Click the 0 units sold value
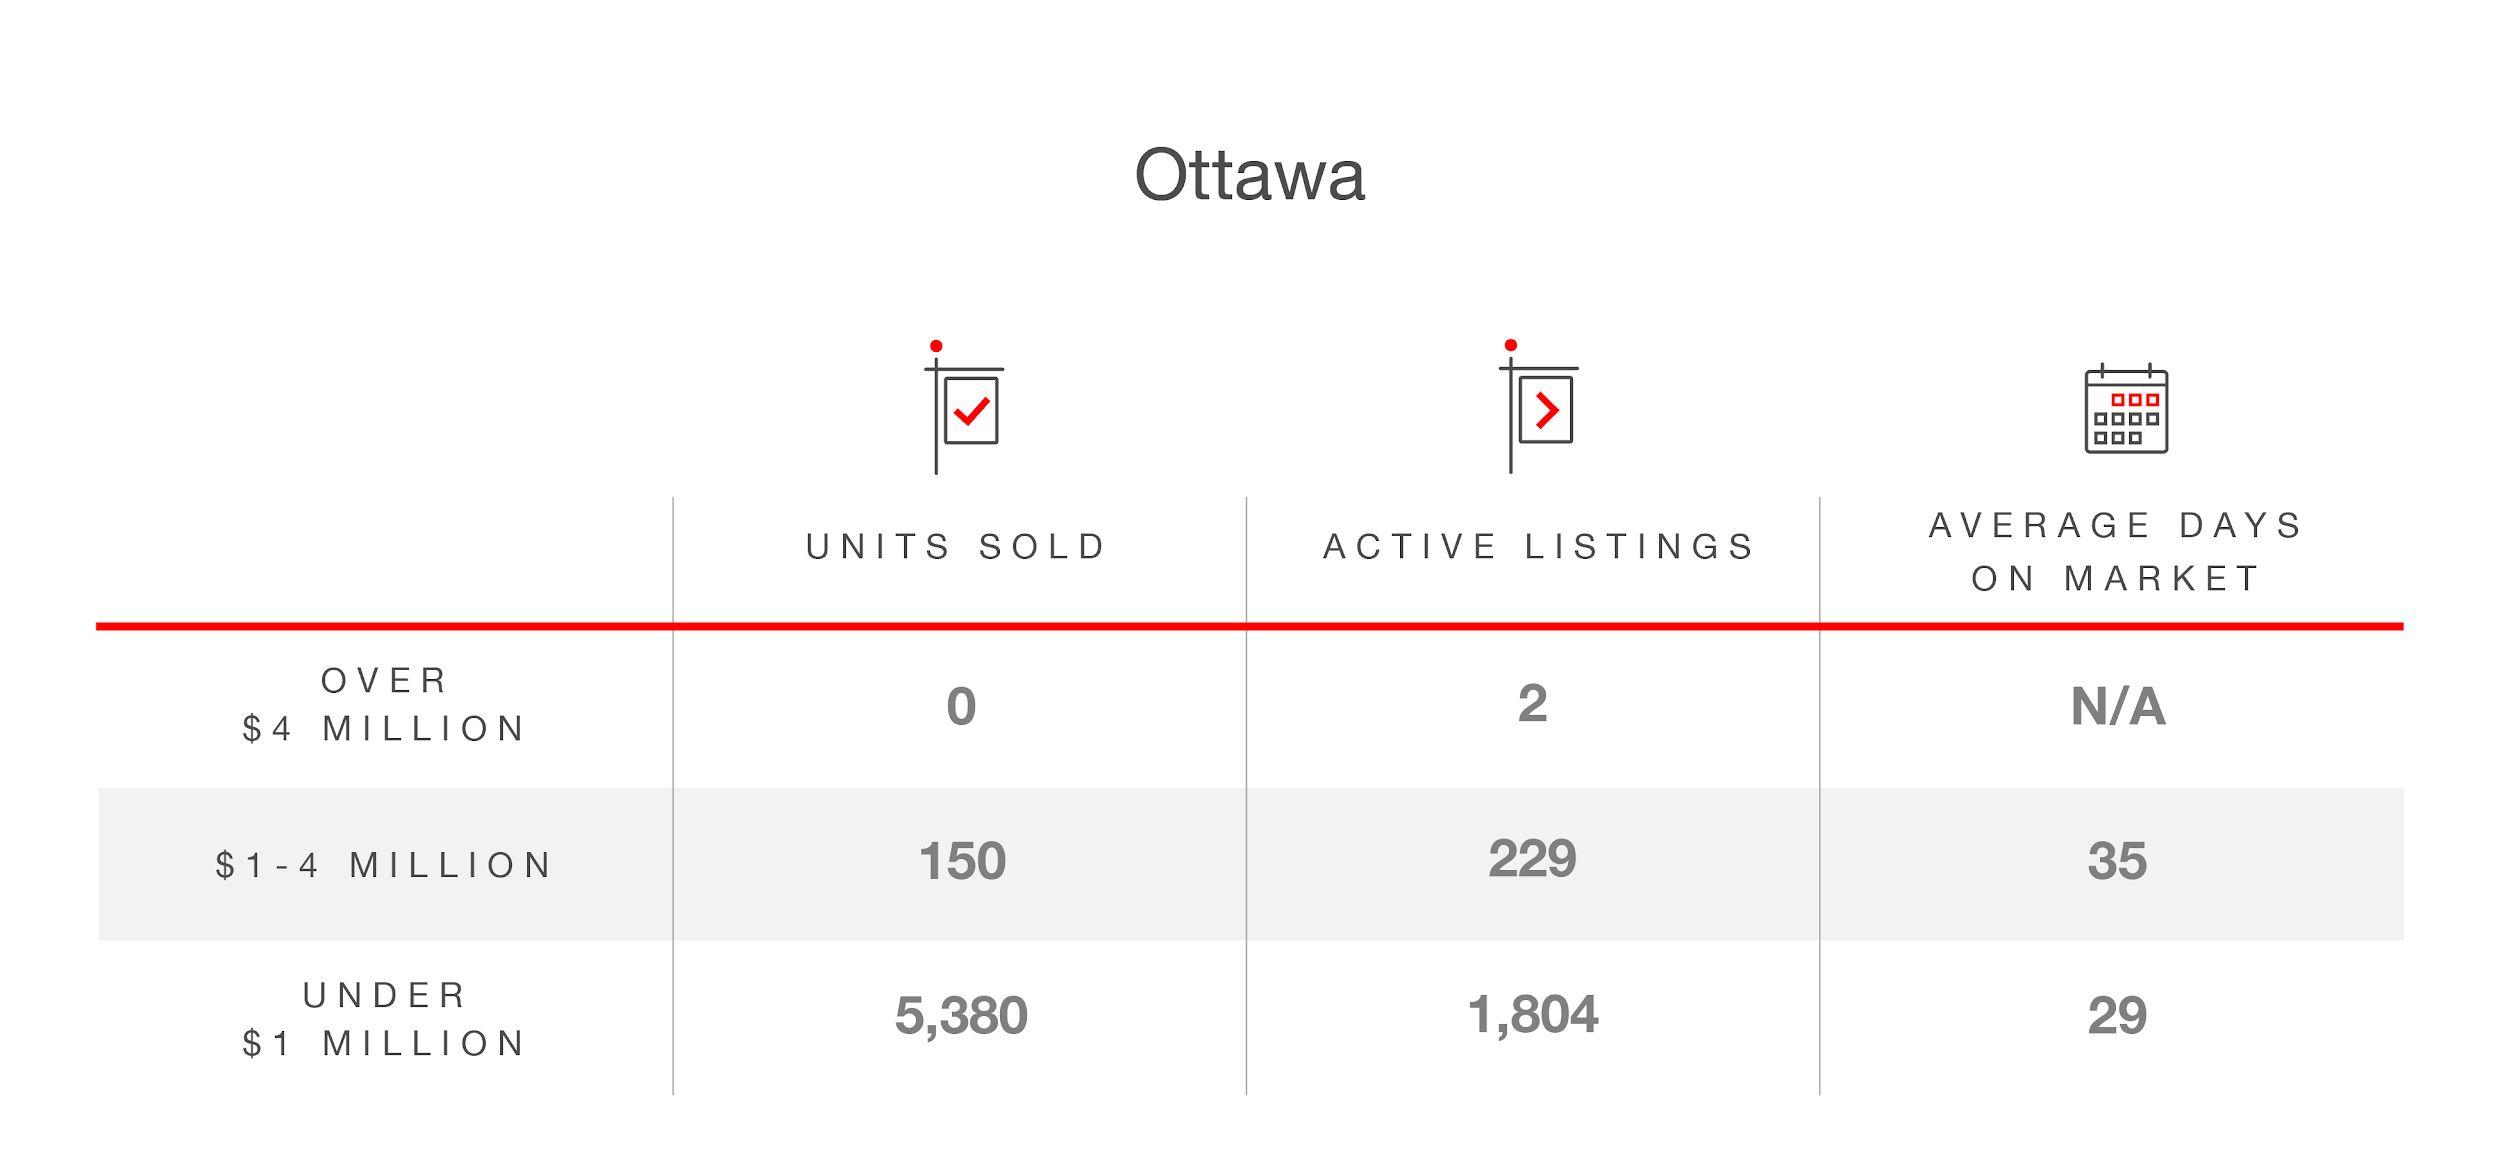Screen dimensions: 2500x1154 point(961,707)
